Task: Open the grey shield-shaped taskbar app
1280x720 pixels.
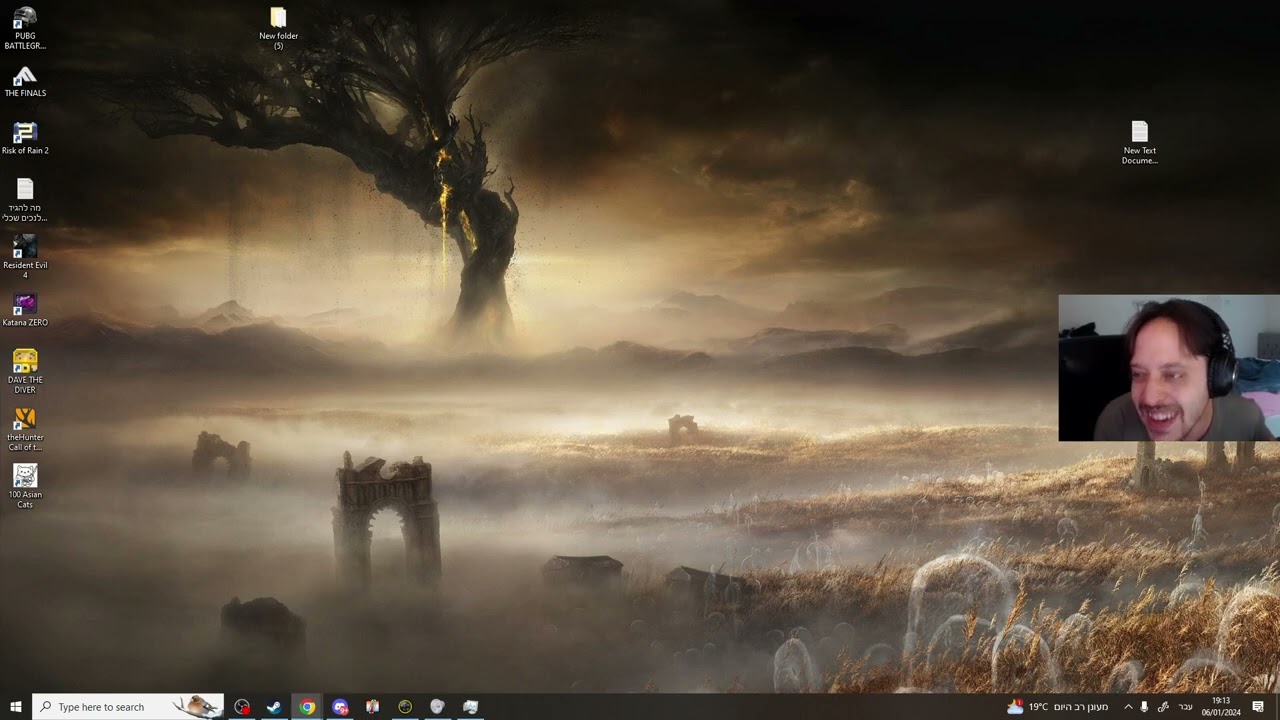Action: [437, 707]
